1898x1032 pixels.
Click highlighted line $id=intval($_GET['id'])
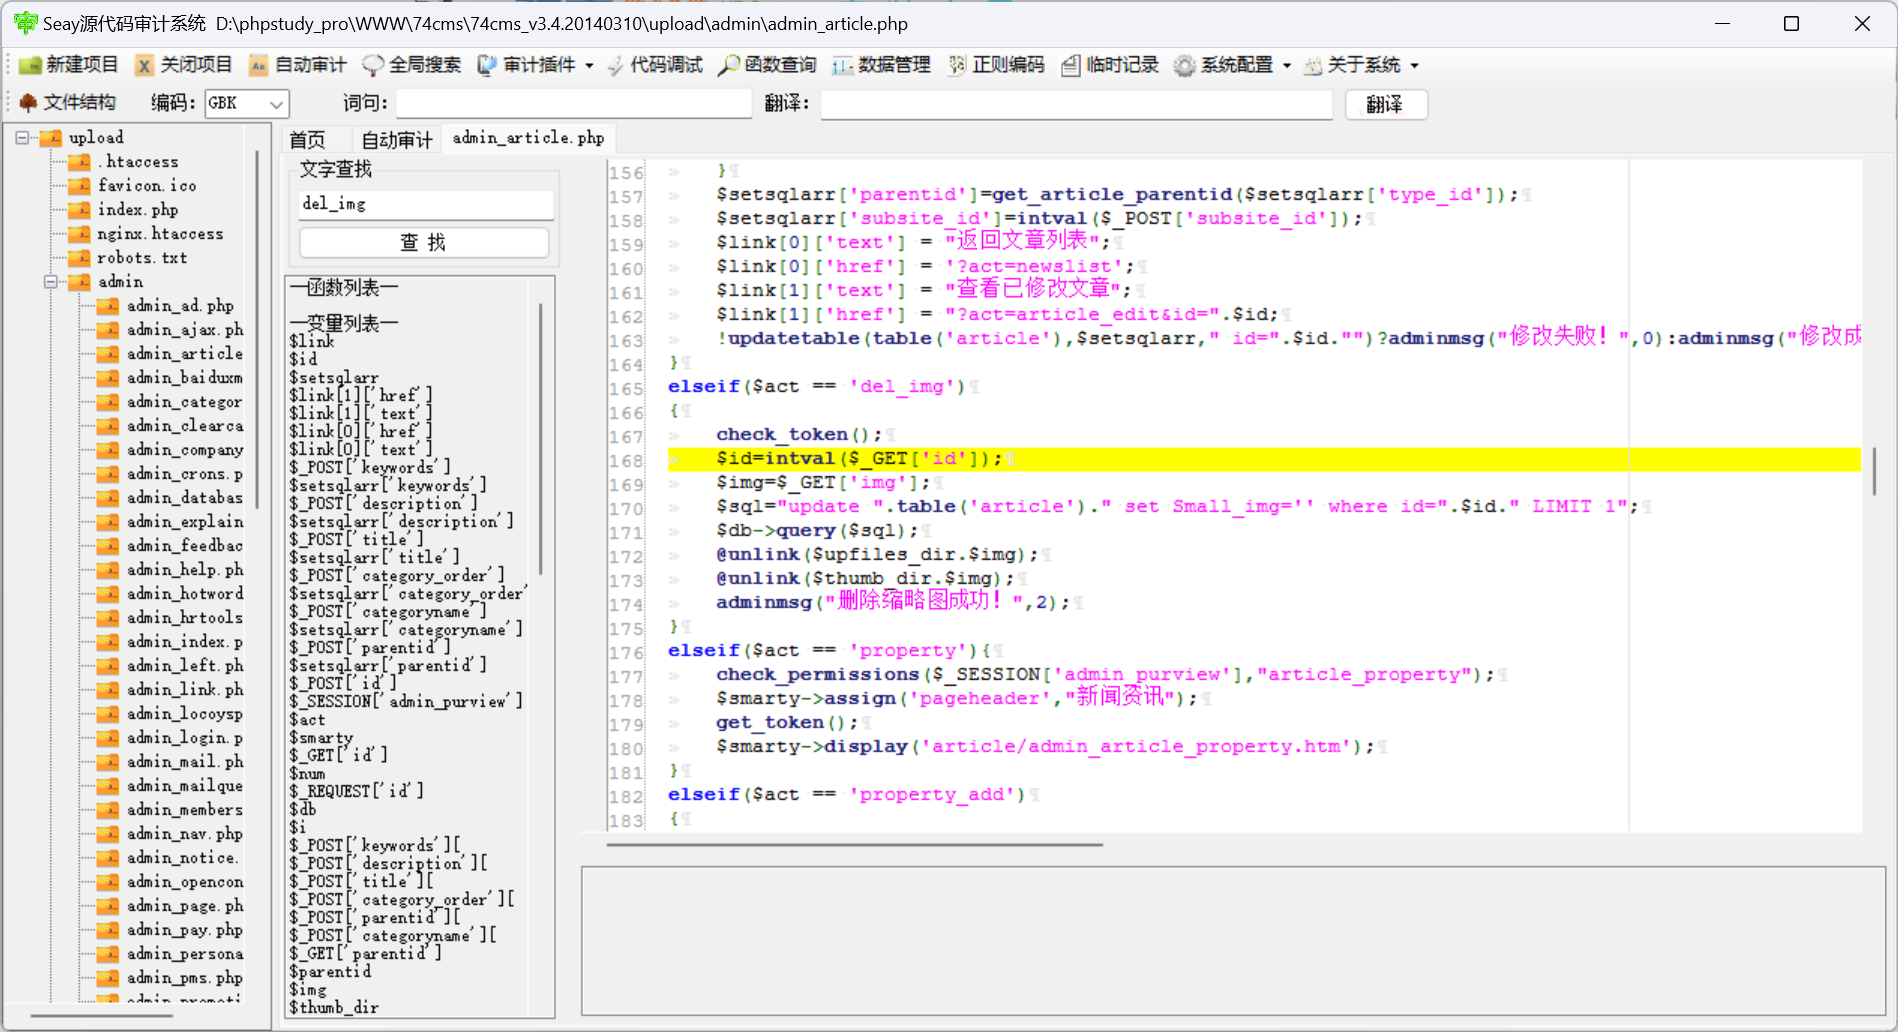tap(1264, 459)
